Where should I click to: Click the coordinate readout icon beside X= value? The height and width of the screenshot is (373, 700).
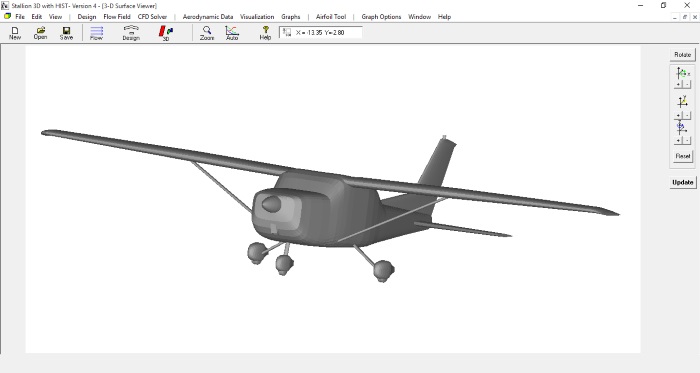click(287, 32)
